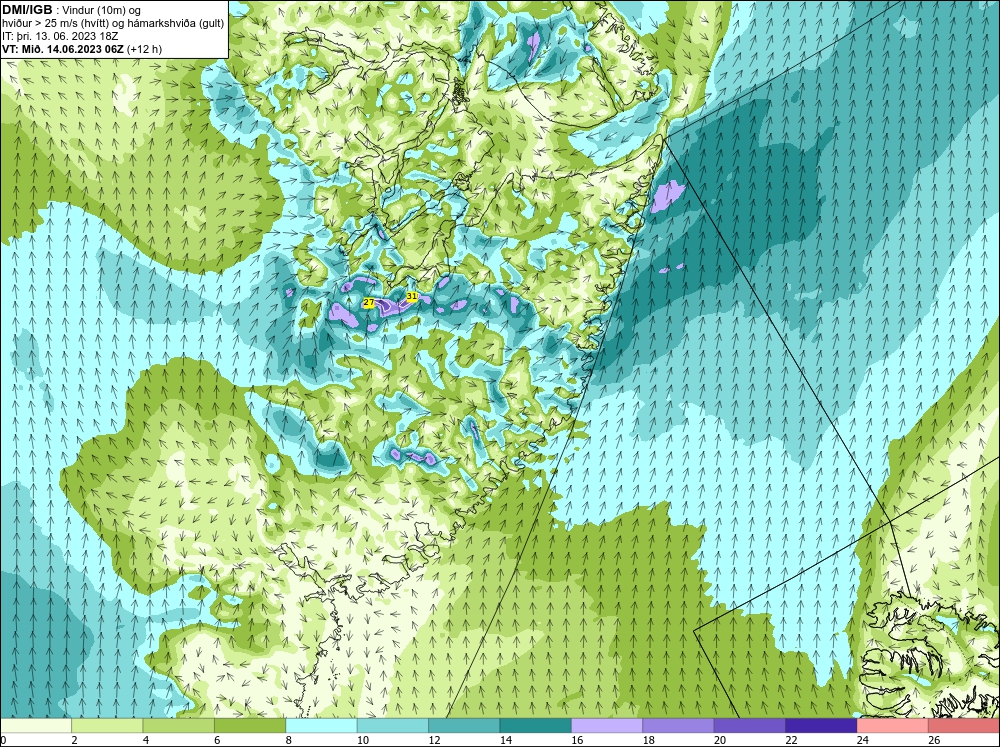Select the 24-26 m/s pink legend swatch
The height and width of the screenshot is (747, 1000).
coord(893,725)
